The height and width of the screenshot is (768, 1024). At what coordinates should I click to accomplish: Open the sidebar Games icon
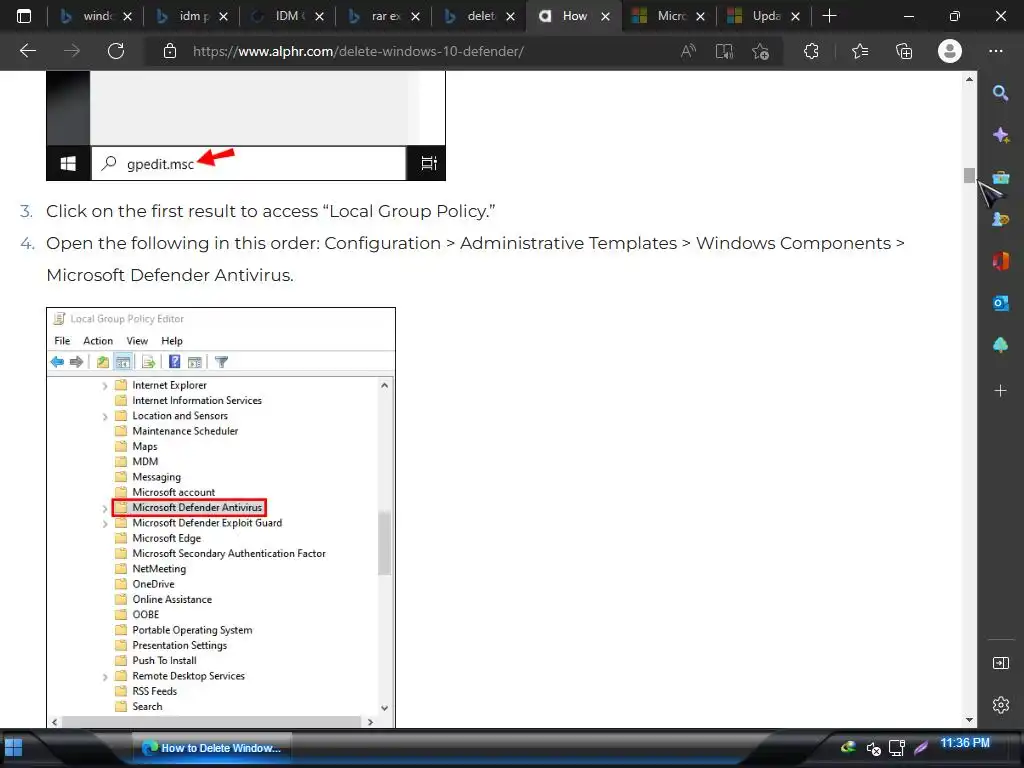(x=1000, y=219)
